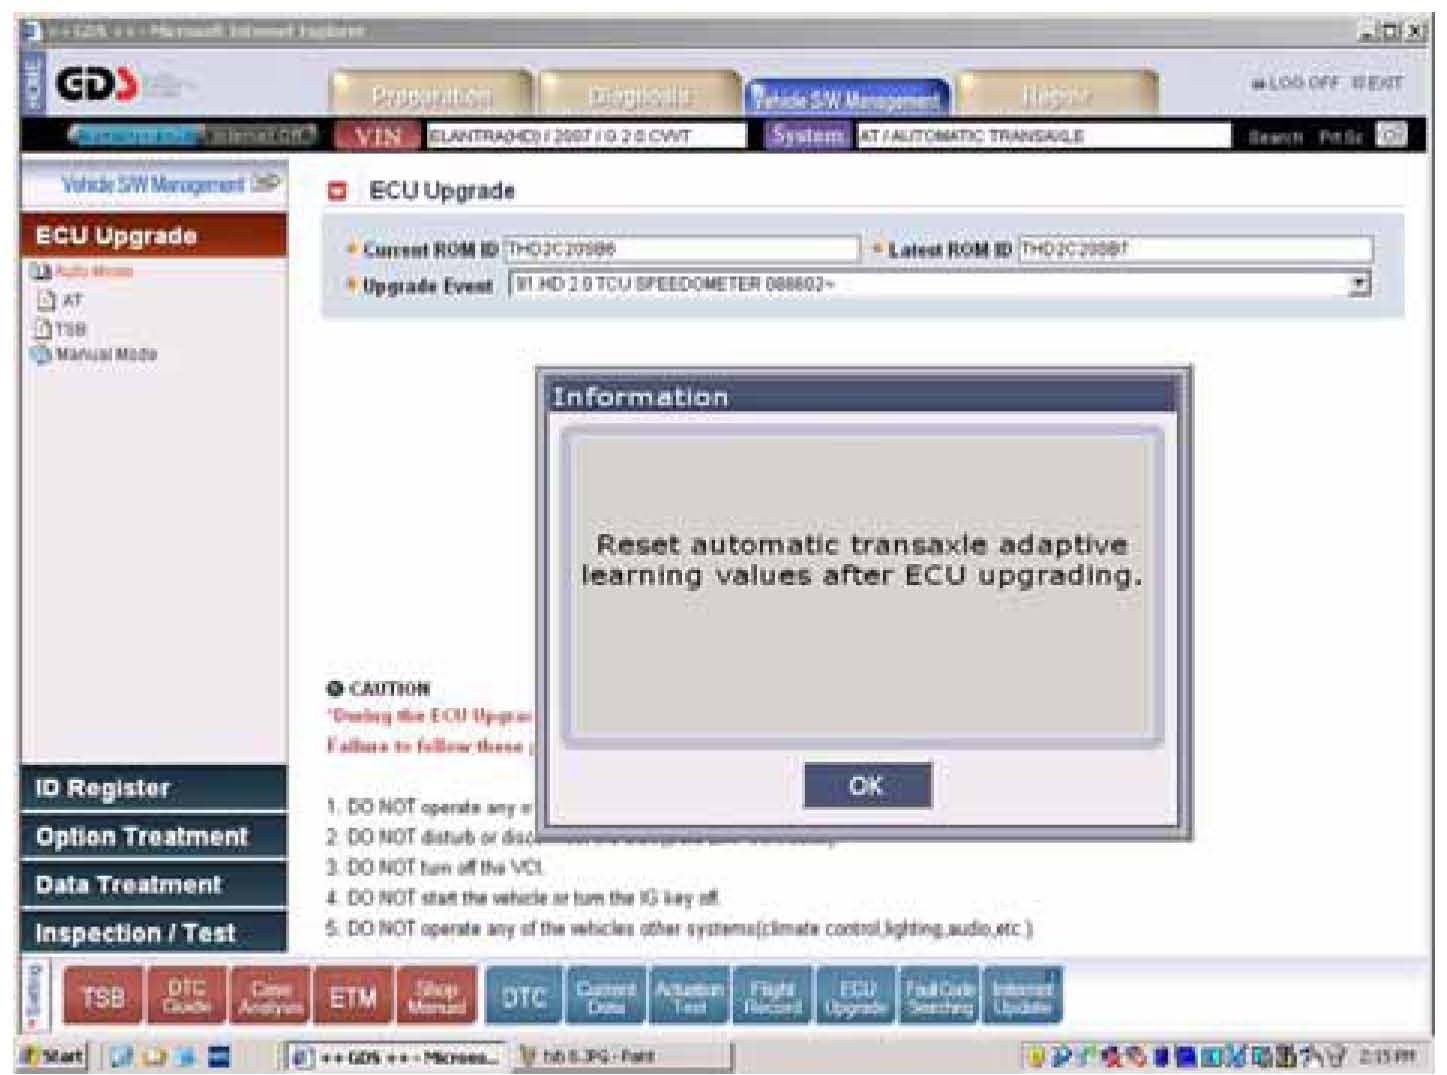Expand the Option Treatment section
This screenshot has width=1447, height=1075.
[153, 836]
